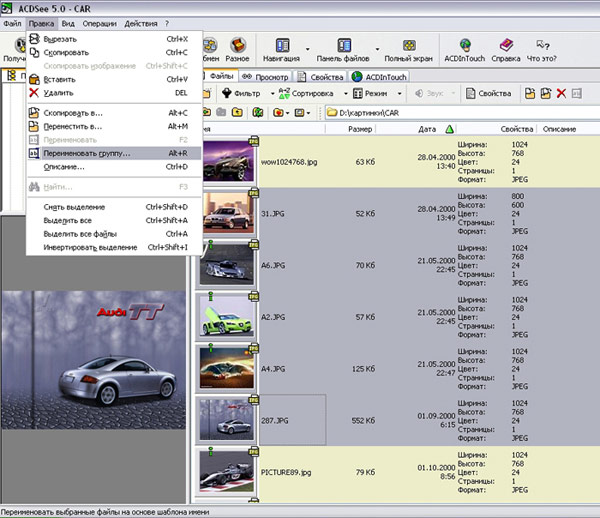The height and width of the screenshot is (518, 600).
Task: Switch to the Свойства tab
Action: [x=321, y=77]
